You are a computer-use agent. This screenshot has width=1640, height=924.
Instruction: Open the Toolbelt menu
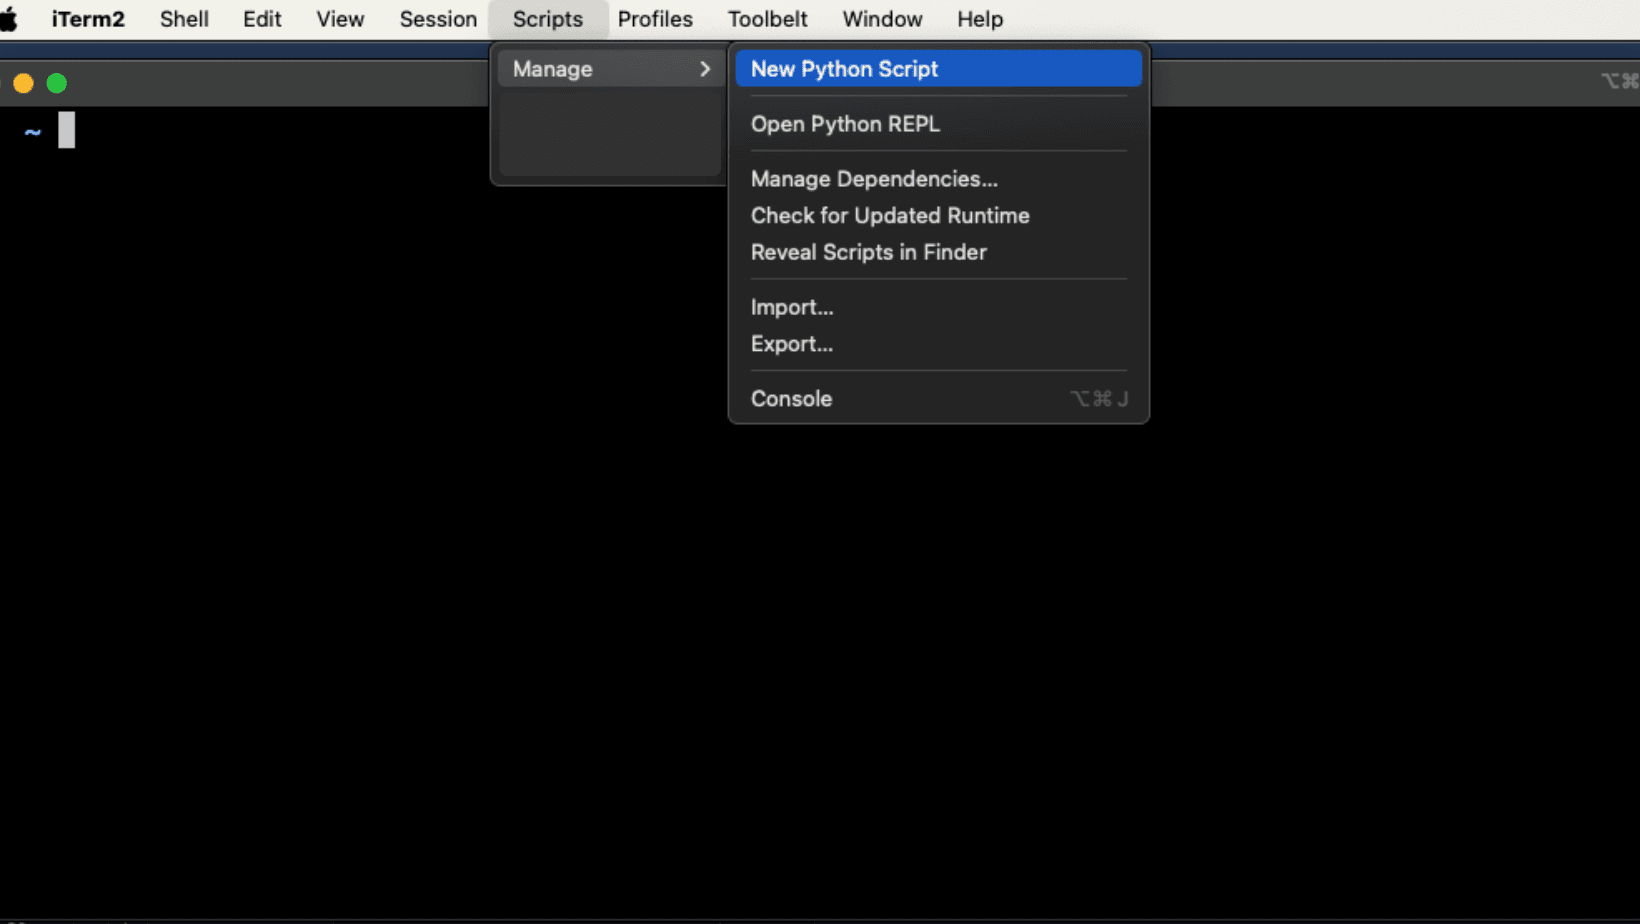[767, 19]
